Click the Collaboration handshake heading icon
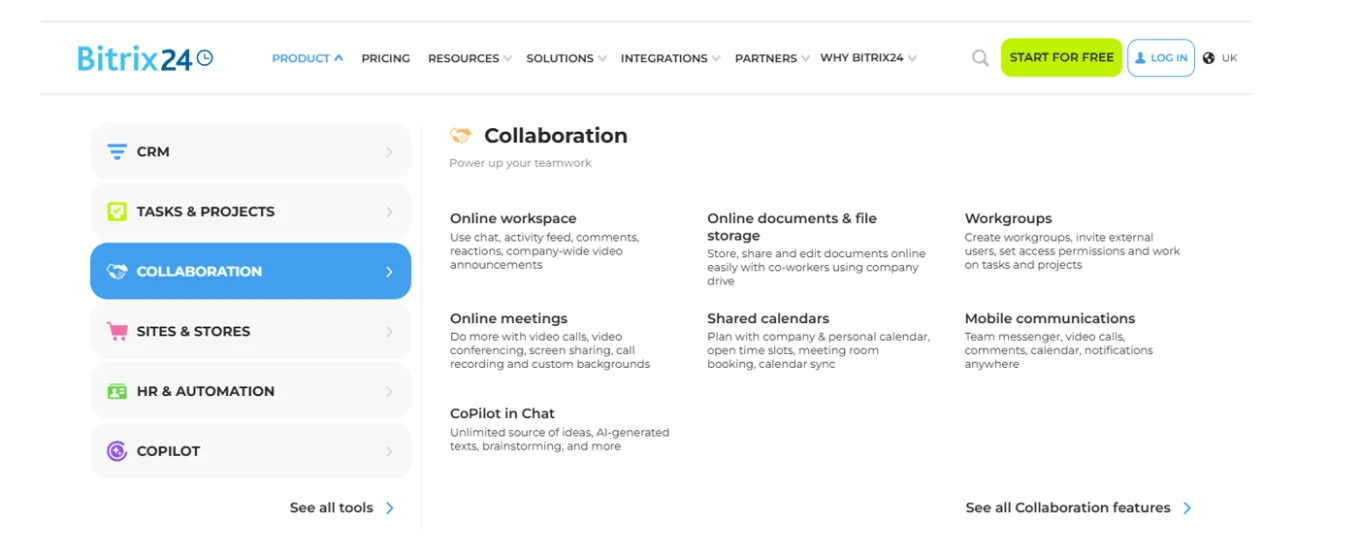Image resolution: width=1360 pixels, height=558 pixels. click(460, 136)
